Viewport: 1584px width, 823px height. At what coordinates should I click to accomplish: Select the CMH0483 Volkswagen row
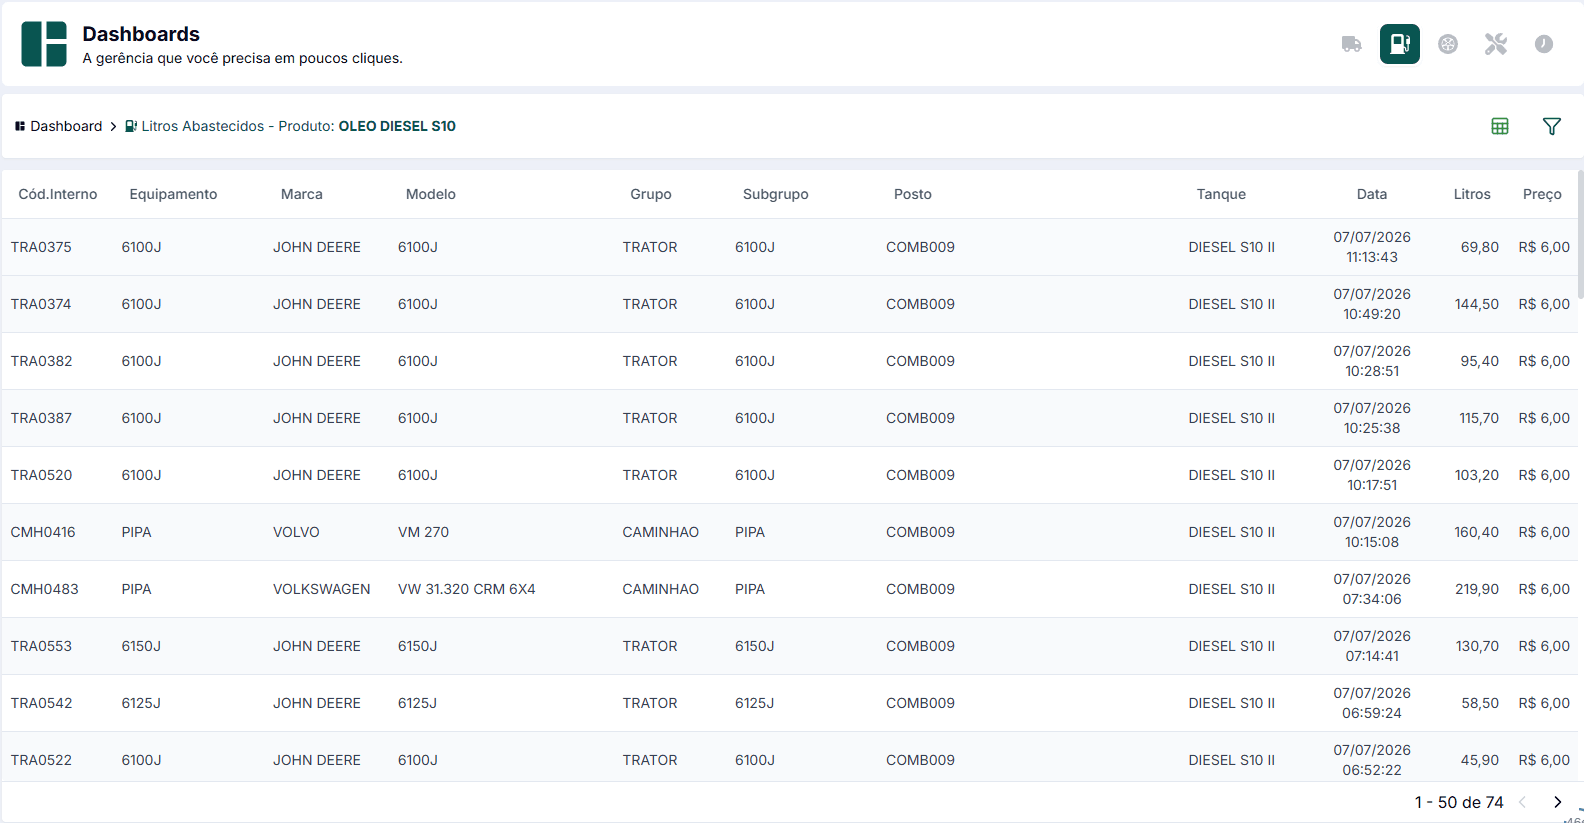tap(790, 589)
